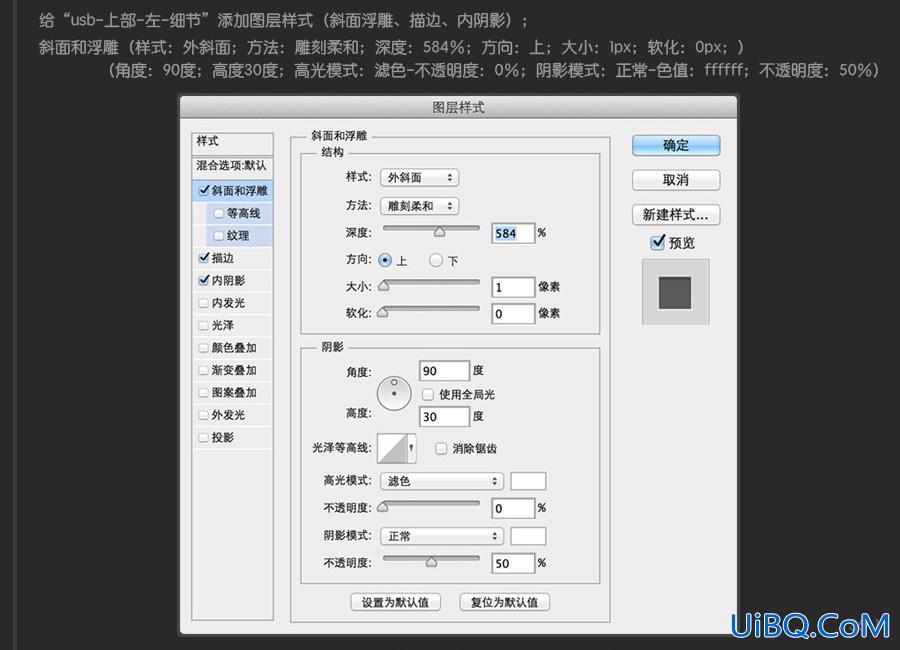The image size is (900, 650).
Task: Open 投影 settings in styles list
Action: coord(223,438)
